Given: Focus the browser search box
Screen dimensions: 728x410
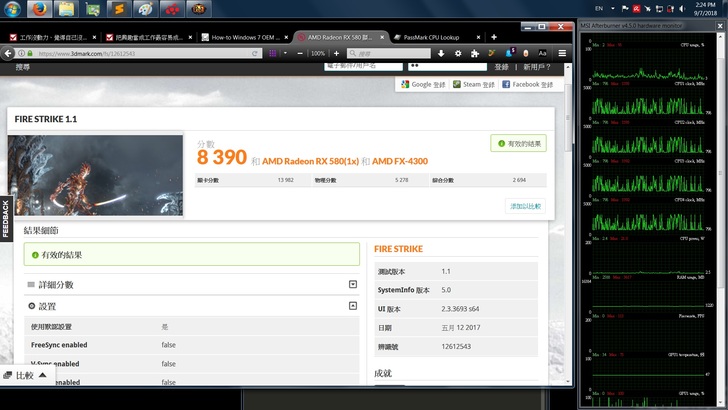Looking at the screenshot, I should 389,53.
